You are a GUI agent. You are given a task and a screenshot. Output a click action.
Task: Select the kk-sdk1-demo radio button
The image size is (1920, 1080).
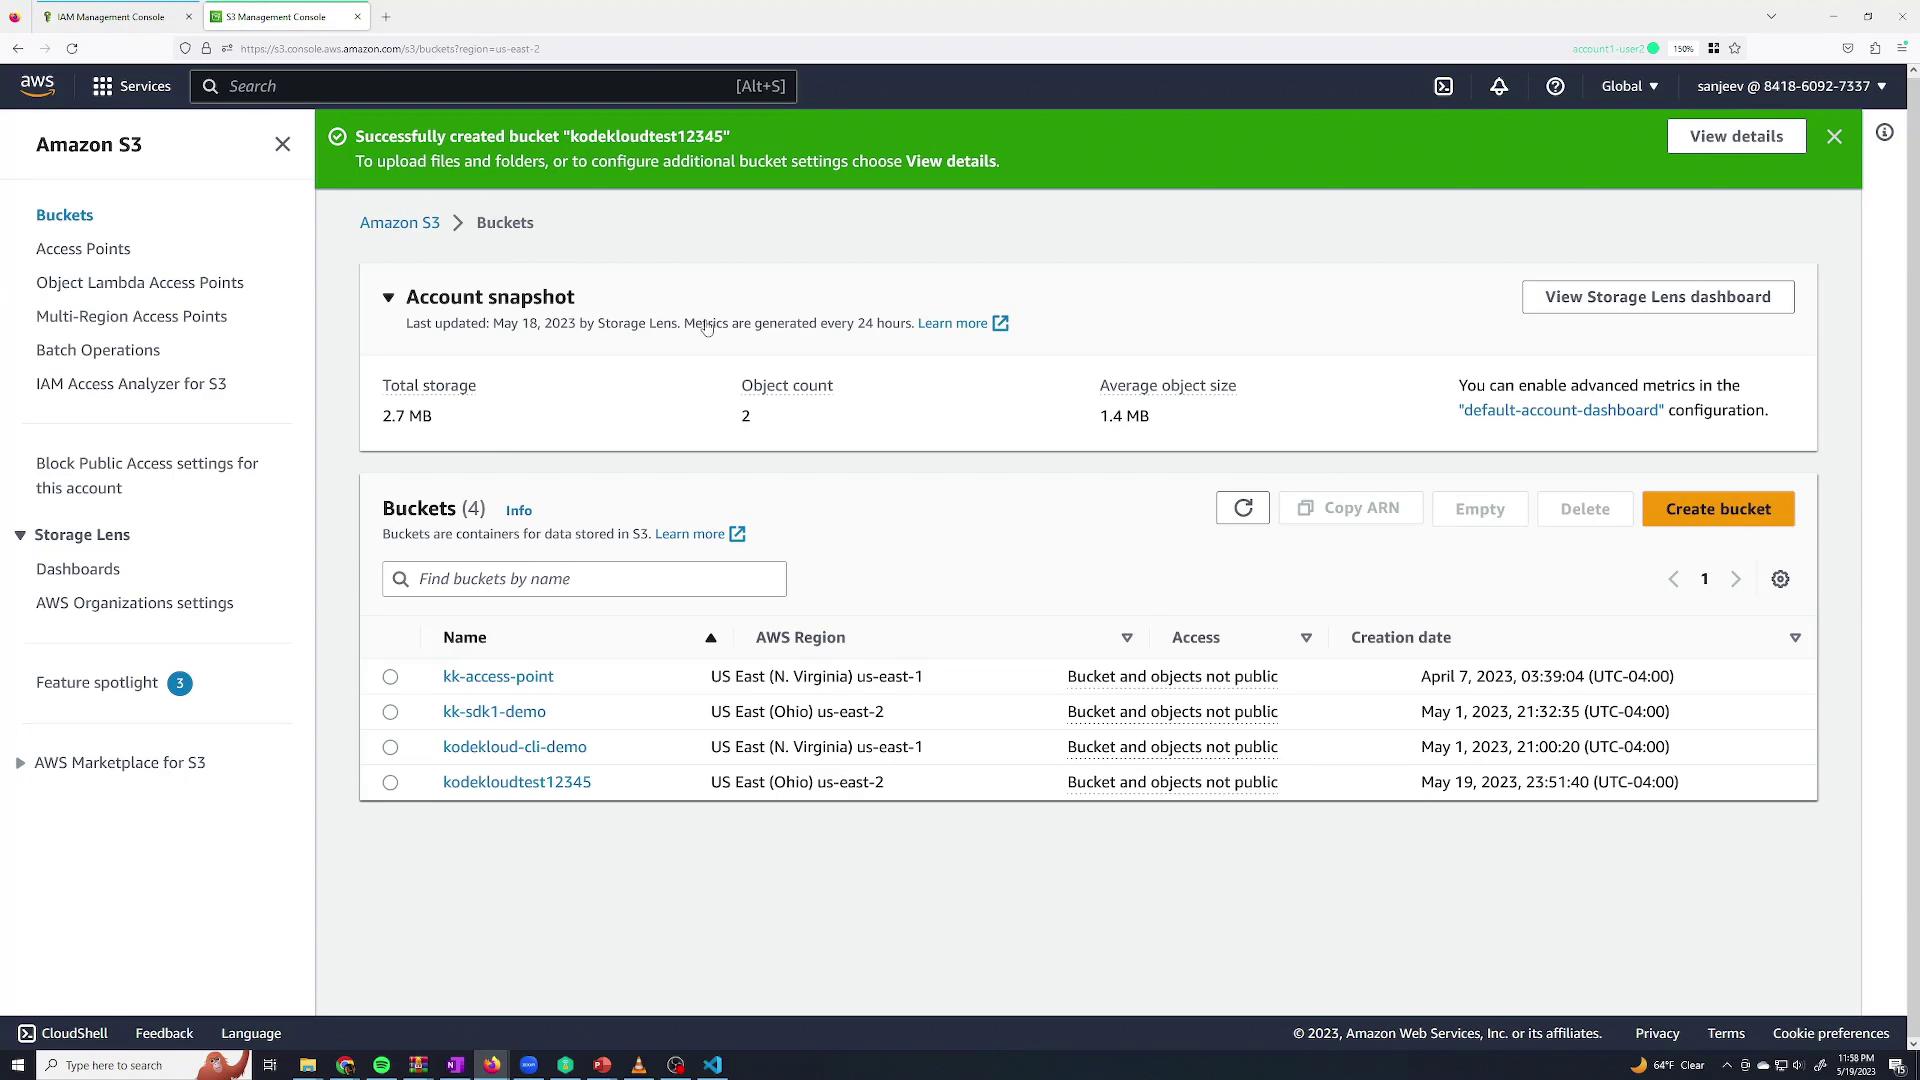tap(390, 712)
